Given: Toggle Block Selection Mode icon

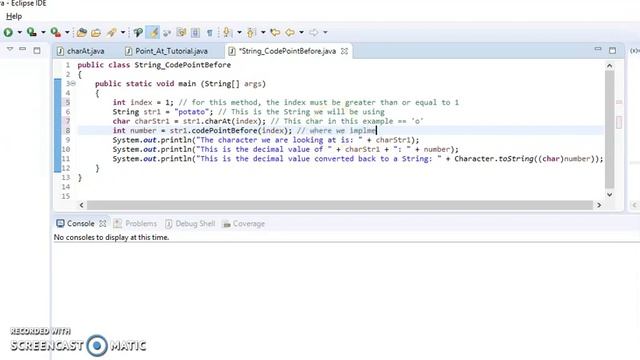Looking at the screenshot, I should click(181, 32).
